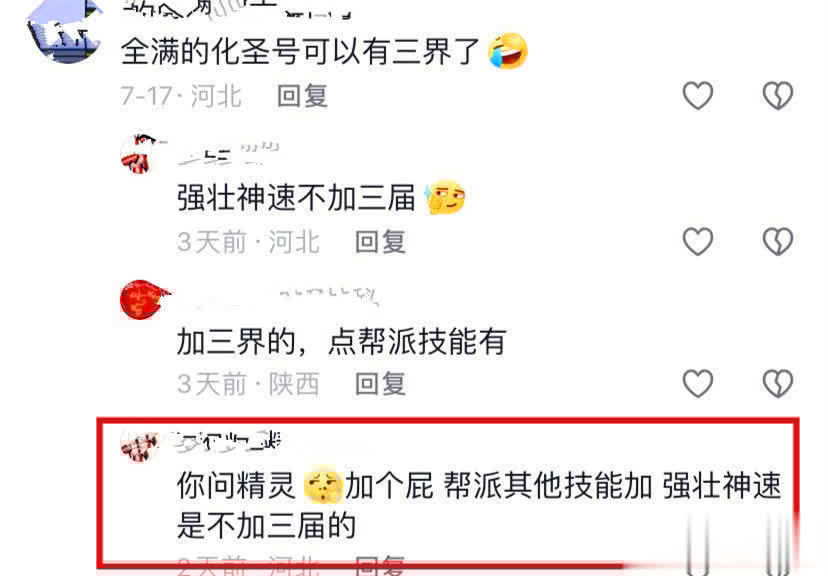The image size is (828, 576).
Task: Dislike the 加三界的，点帮派技能有 reply
Action: coord(777,383)
